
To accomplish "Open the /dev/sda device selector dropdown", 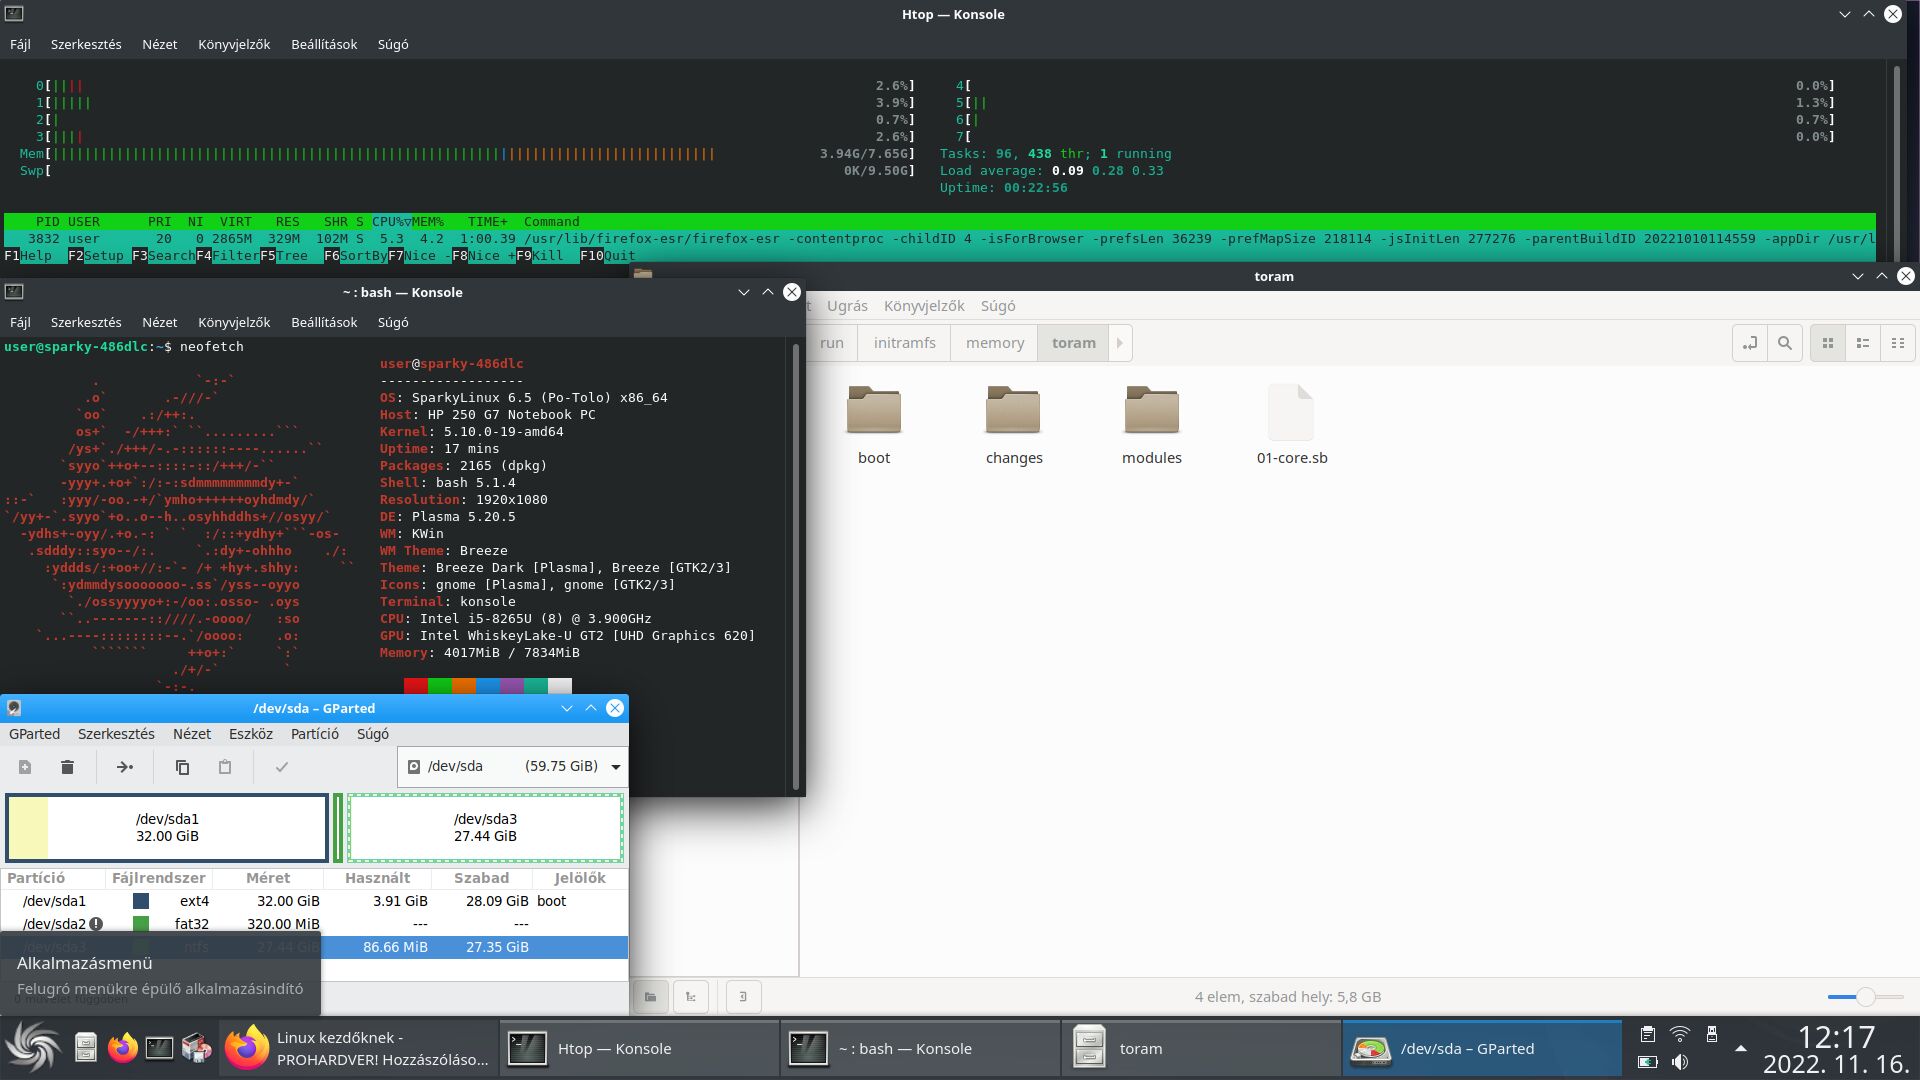I will [x=513, y=766].
